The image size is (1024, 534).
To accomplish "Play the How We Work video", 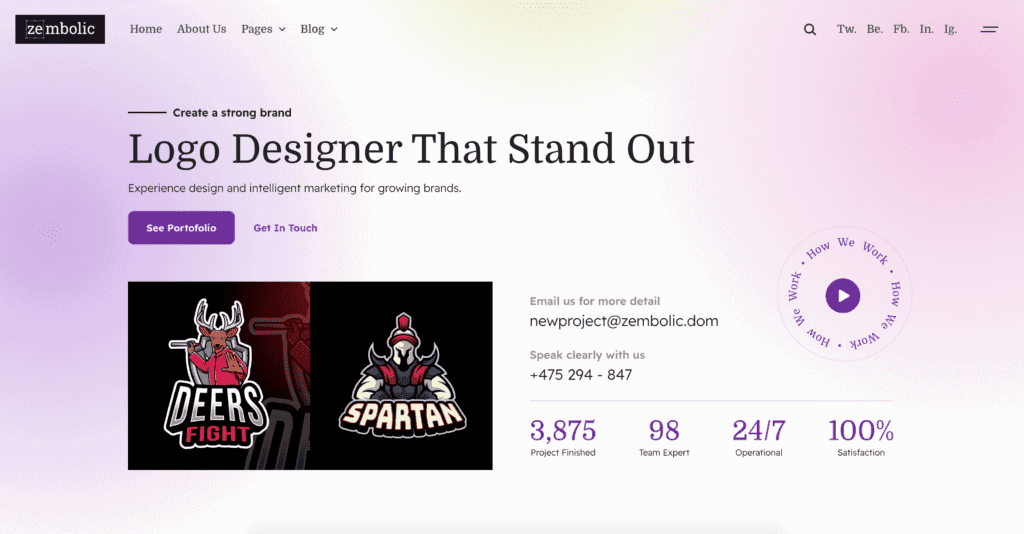I will tap(842, 296).
